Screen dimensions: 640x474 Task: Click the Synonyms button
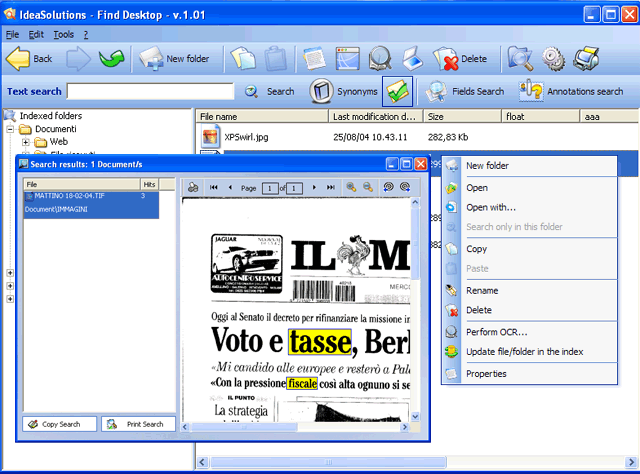[x=344, y=91]
